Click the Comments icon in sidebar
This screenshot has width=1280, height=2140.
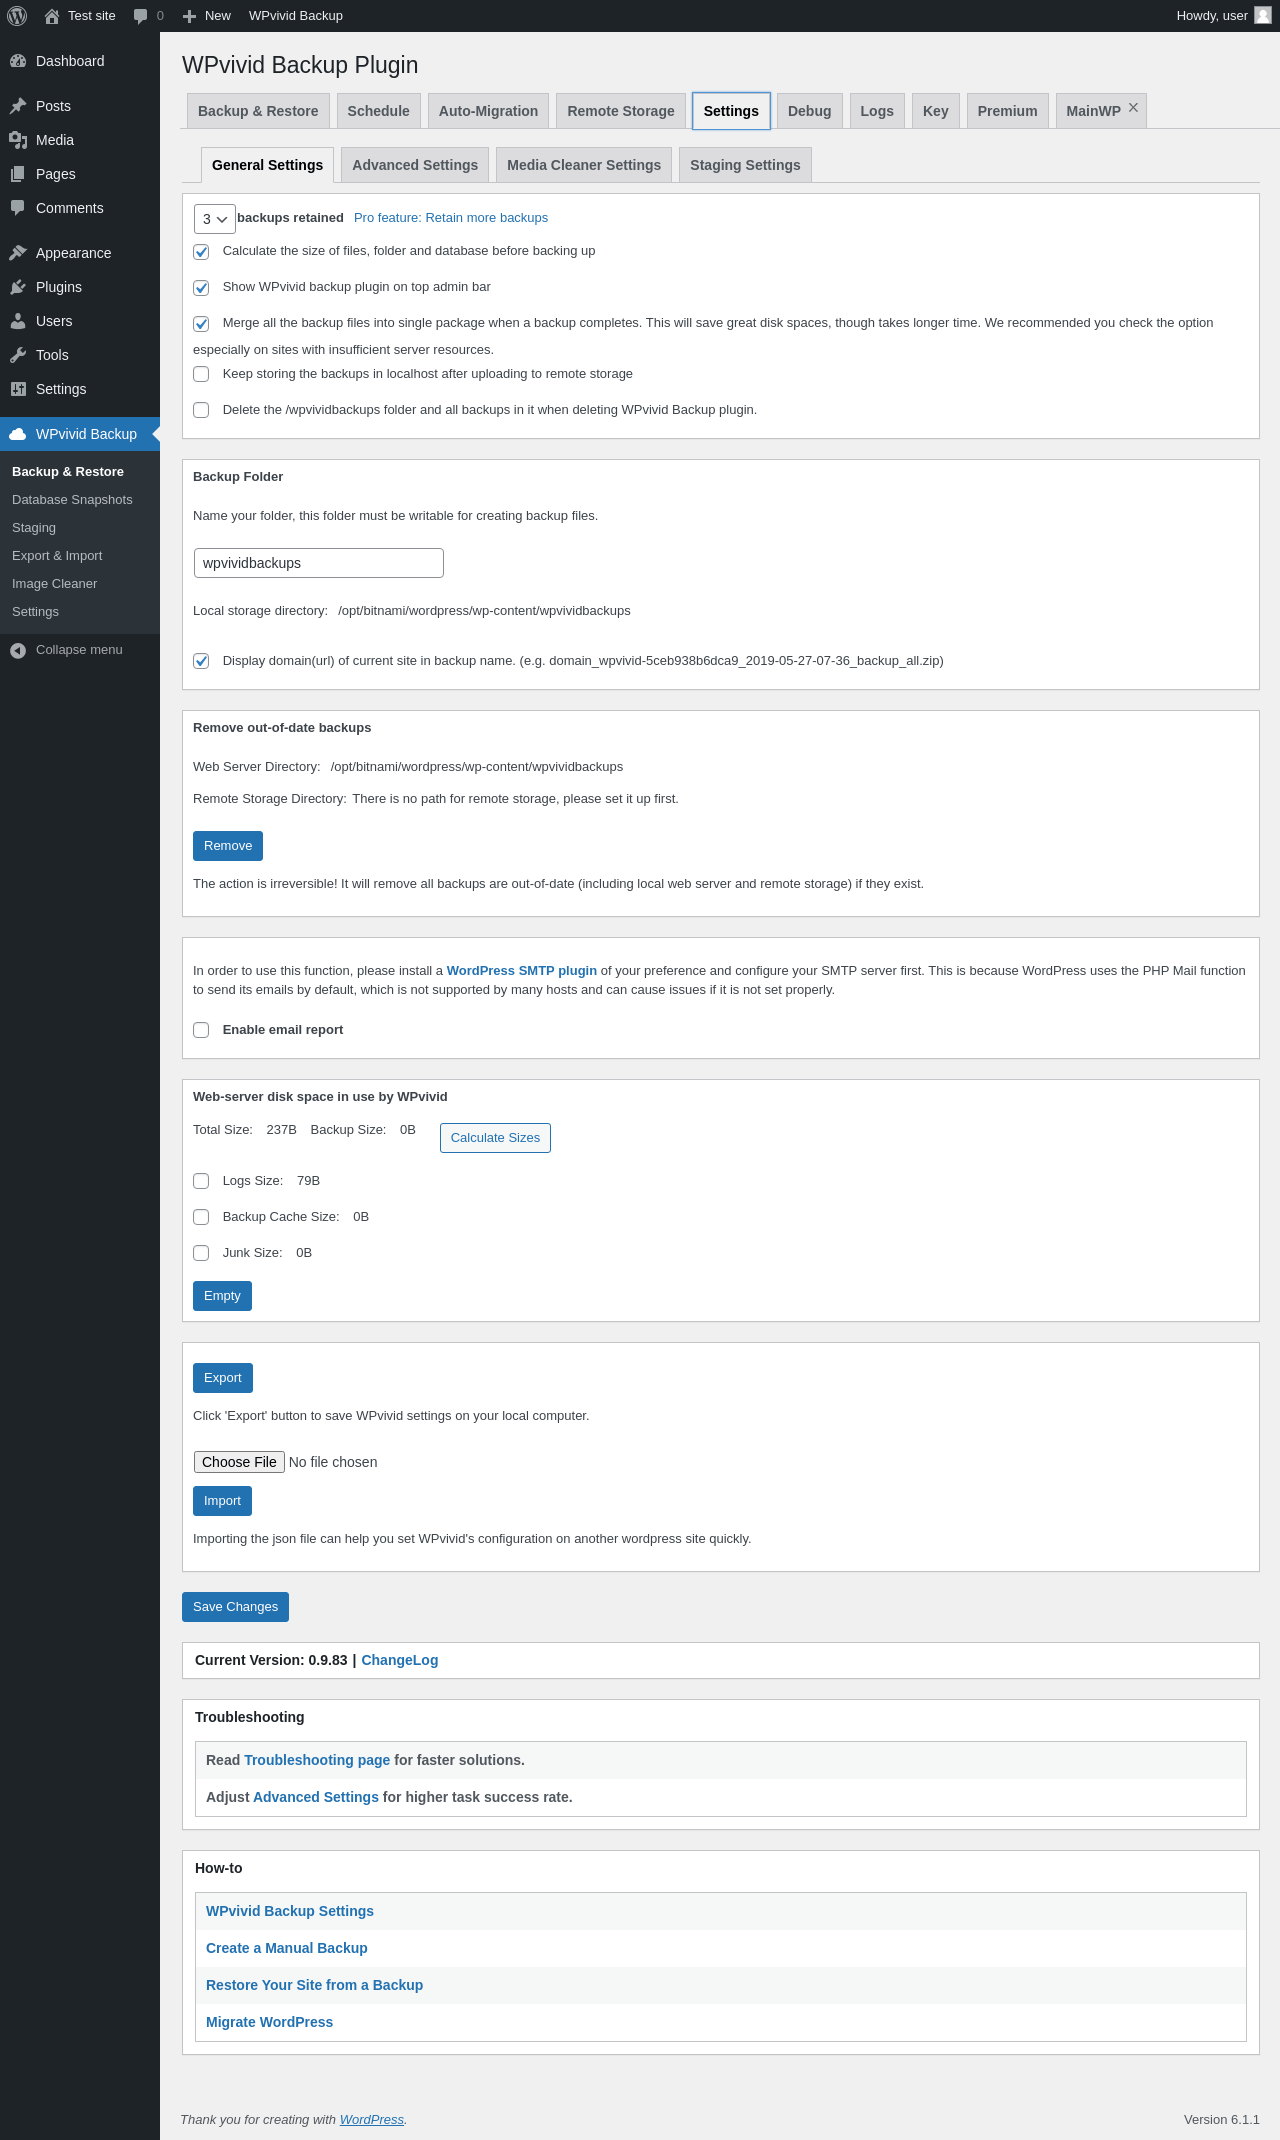(18, 208)
